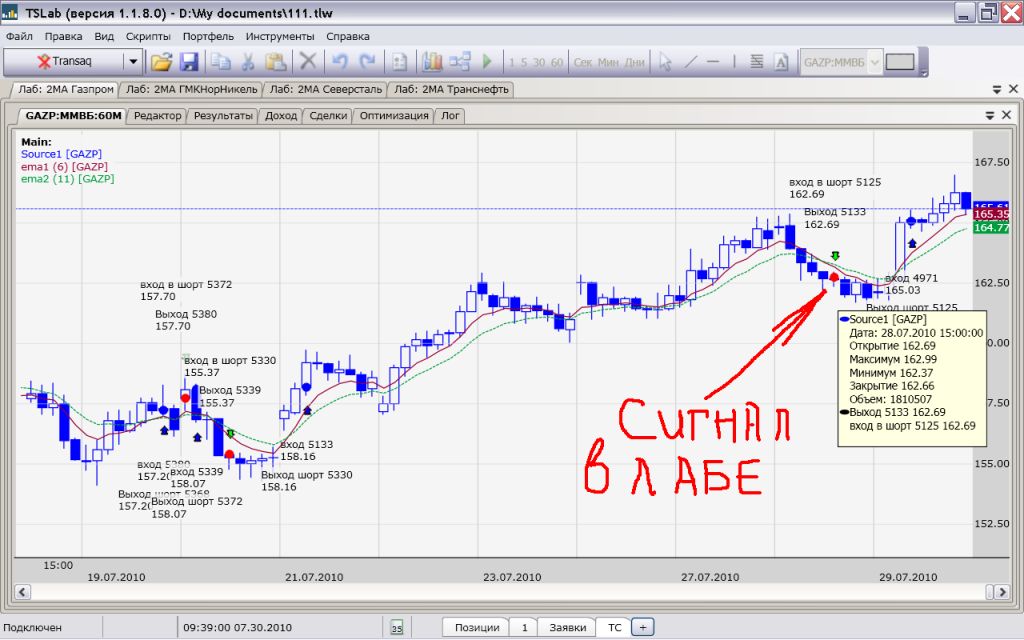Open outer lab tab list dropdown arrow
The height and width of the screenshot is (640, 1024).
tap(997, 89)
